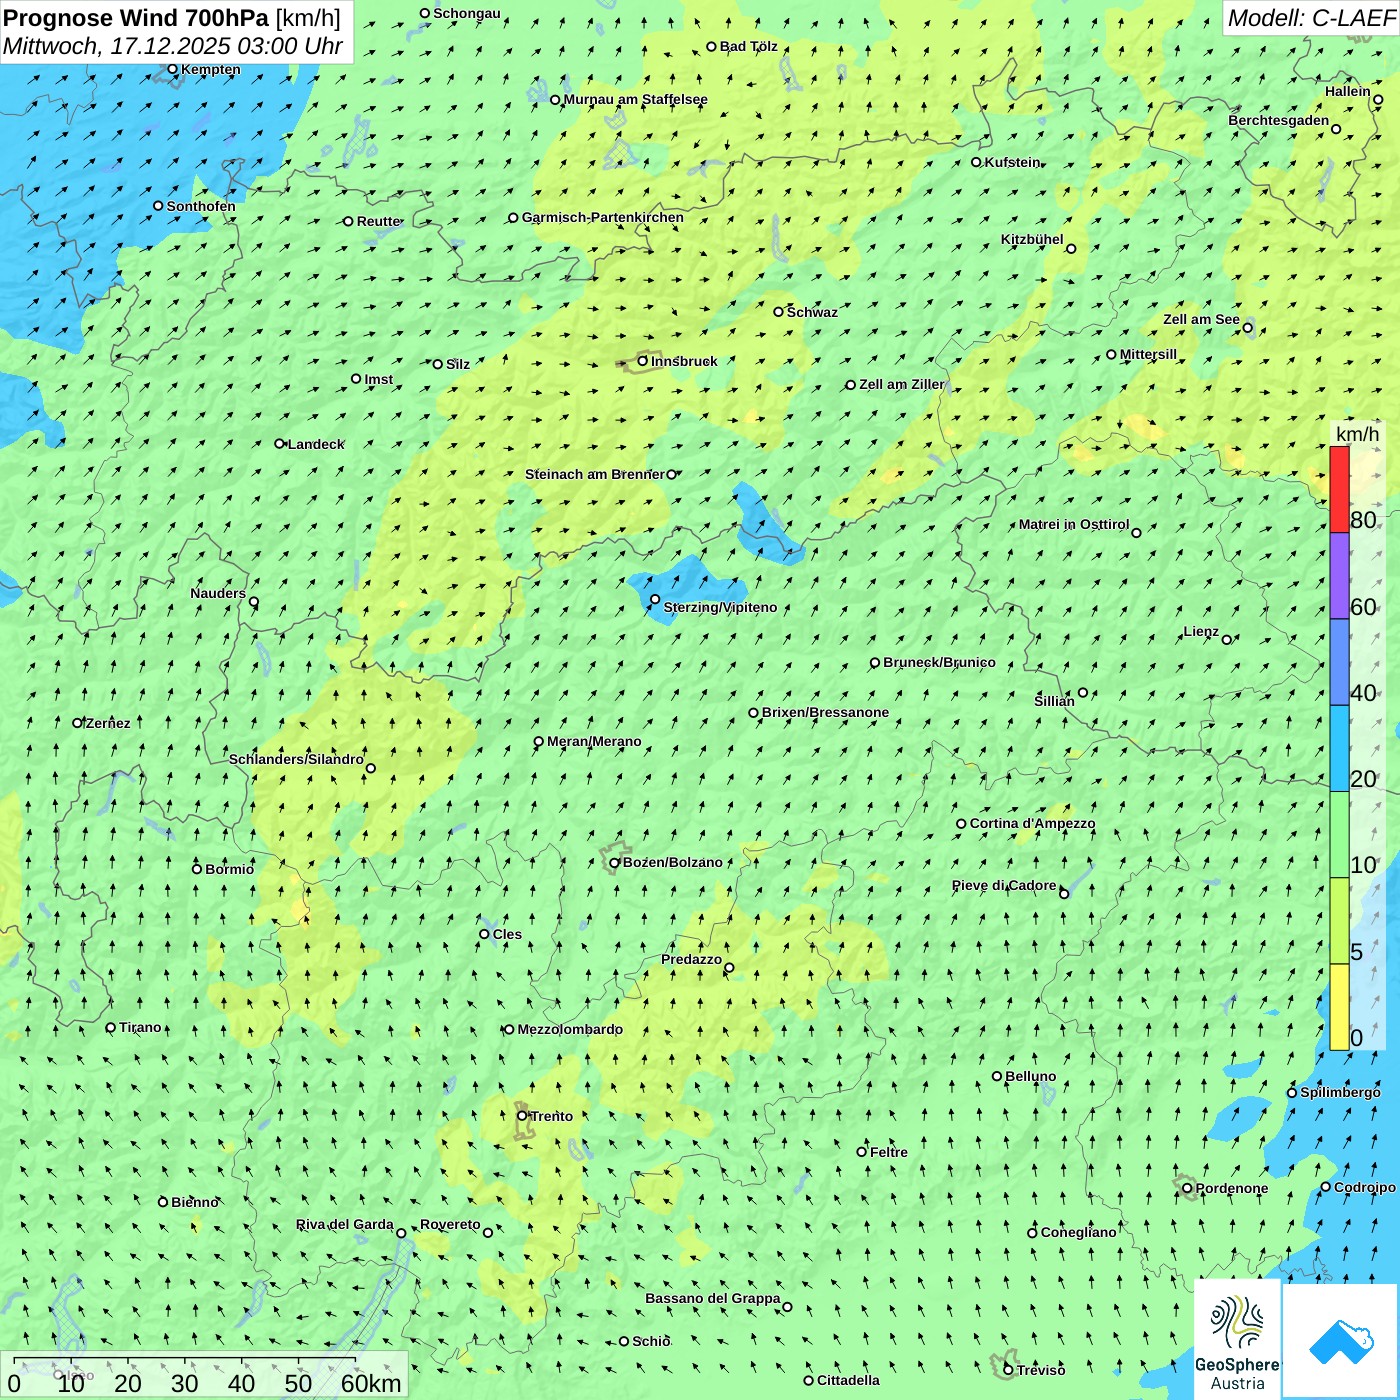Image resolution: width=1400 pixels, height=1400 pixels.
Task: Click the Bruneck/Brunico marker
Action: [x=875, y=662]
